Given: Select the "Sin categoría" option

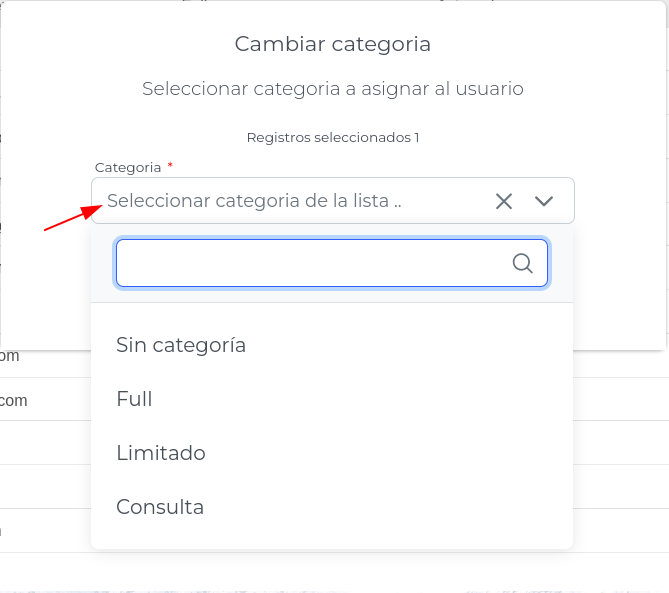Looking at the screenshot, I should point(181,345).
